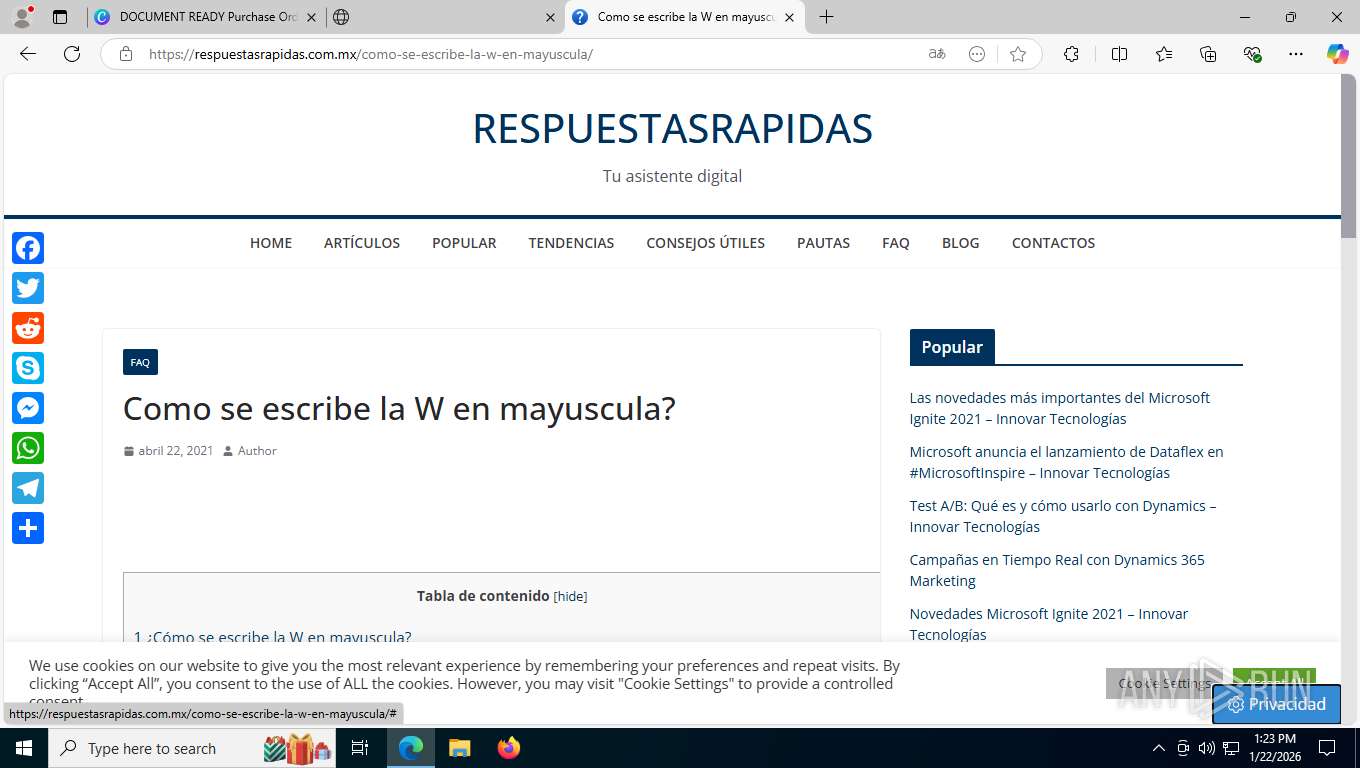Go back to previous page
Viewport: 1360px width, 768px height.
(28, 54)
